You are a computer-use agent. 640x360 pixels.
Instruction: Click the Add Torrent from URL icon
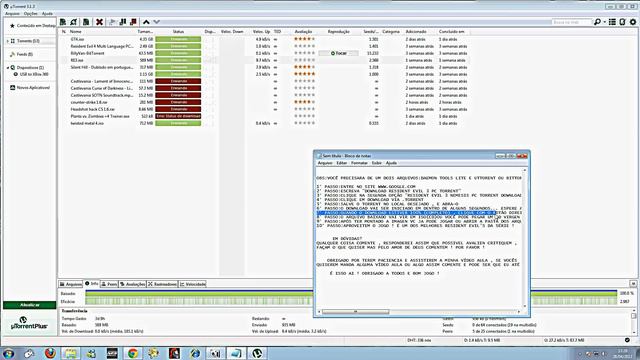[x=74, y=22]
